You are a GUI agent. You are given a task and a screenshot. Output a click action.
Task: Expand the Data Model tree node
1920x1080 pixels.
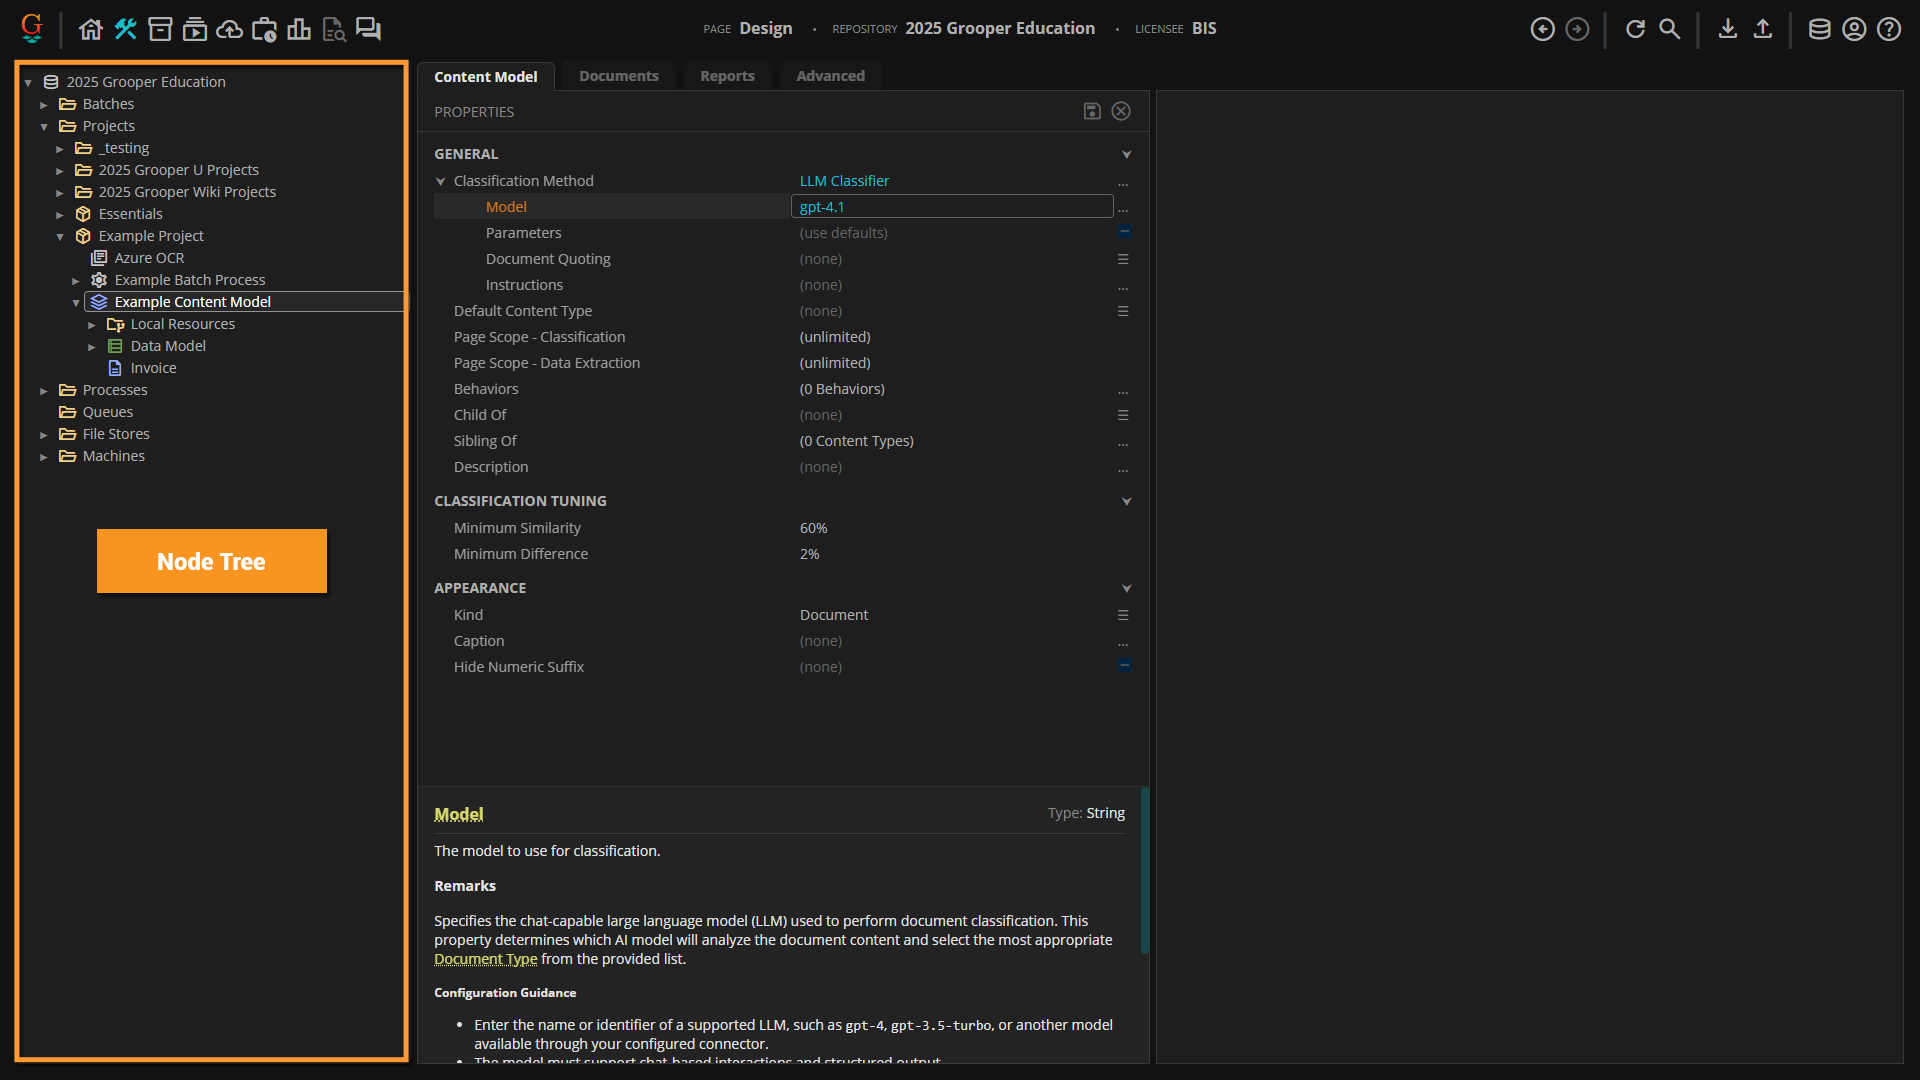click(92, 346)
